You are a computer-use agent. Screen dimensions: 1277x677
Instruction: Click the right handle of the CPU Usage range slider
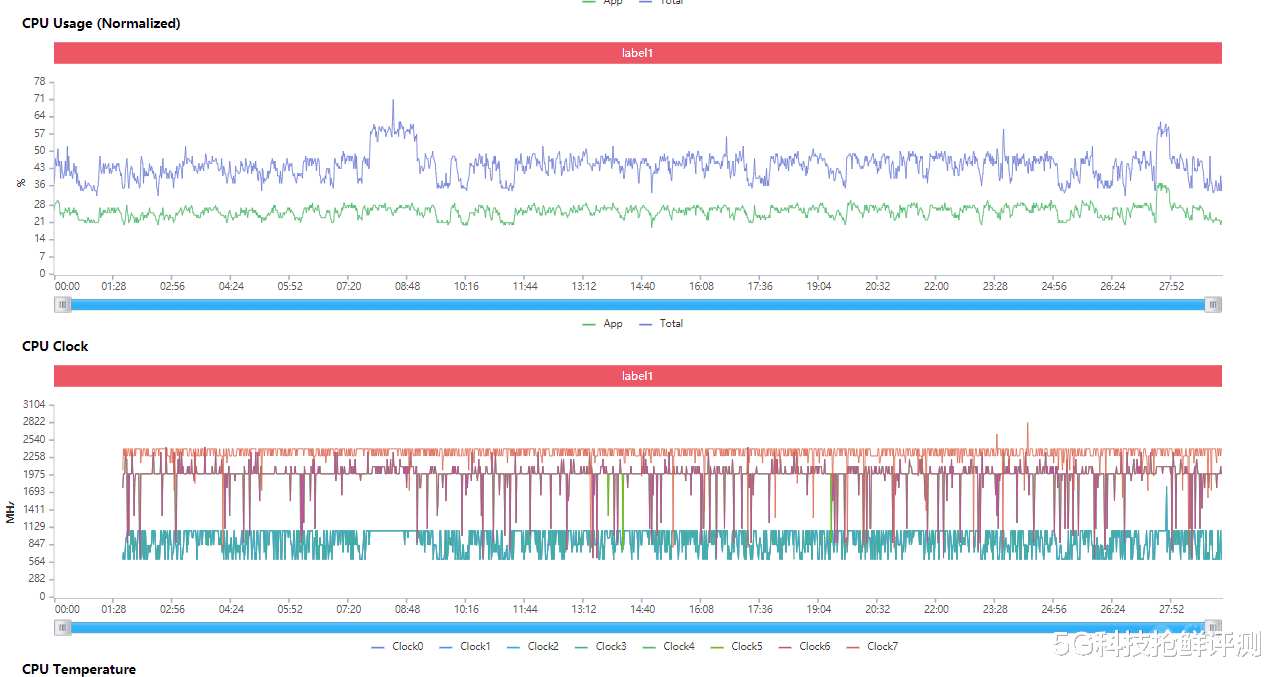[x=1213, y=304]
